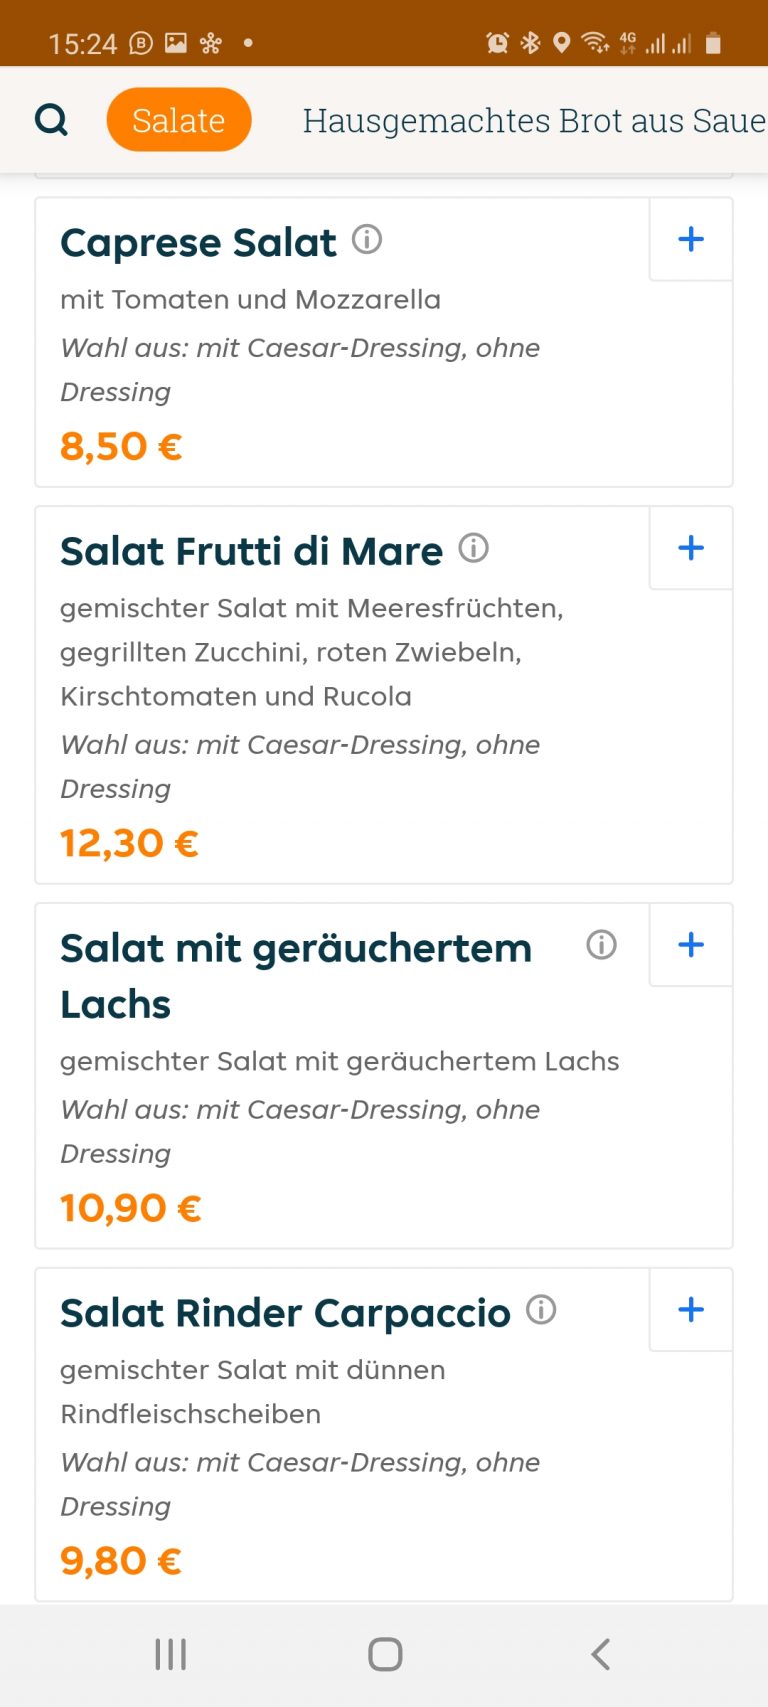This screenshot has width=768, height=1707.
Task: Tap the 12,30 € price
Action: [129, 843]
